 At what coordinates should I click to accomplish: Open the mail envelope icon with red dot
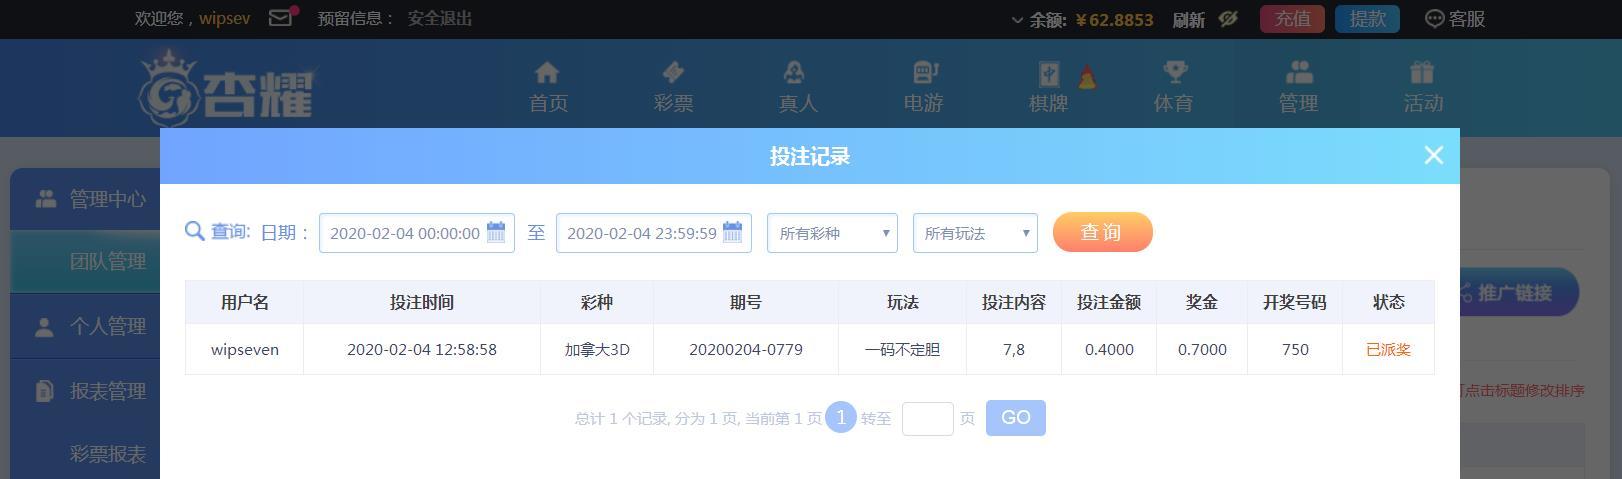pos(282,17)
